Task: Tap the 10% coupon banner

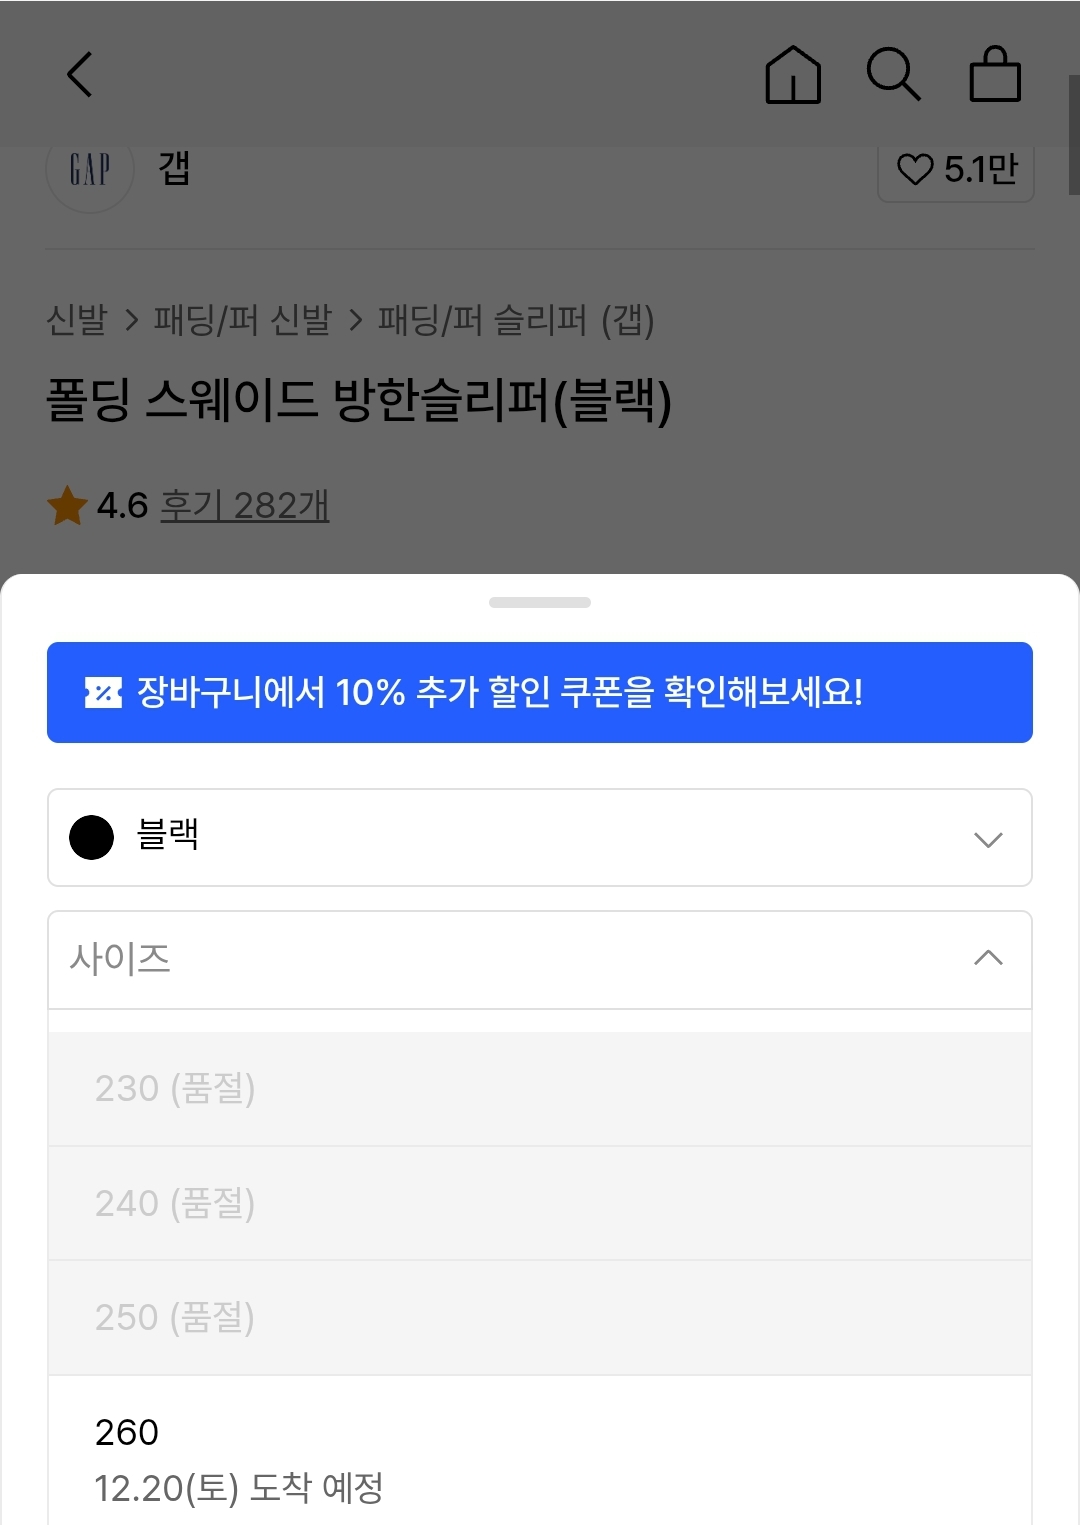Action: 540,692
